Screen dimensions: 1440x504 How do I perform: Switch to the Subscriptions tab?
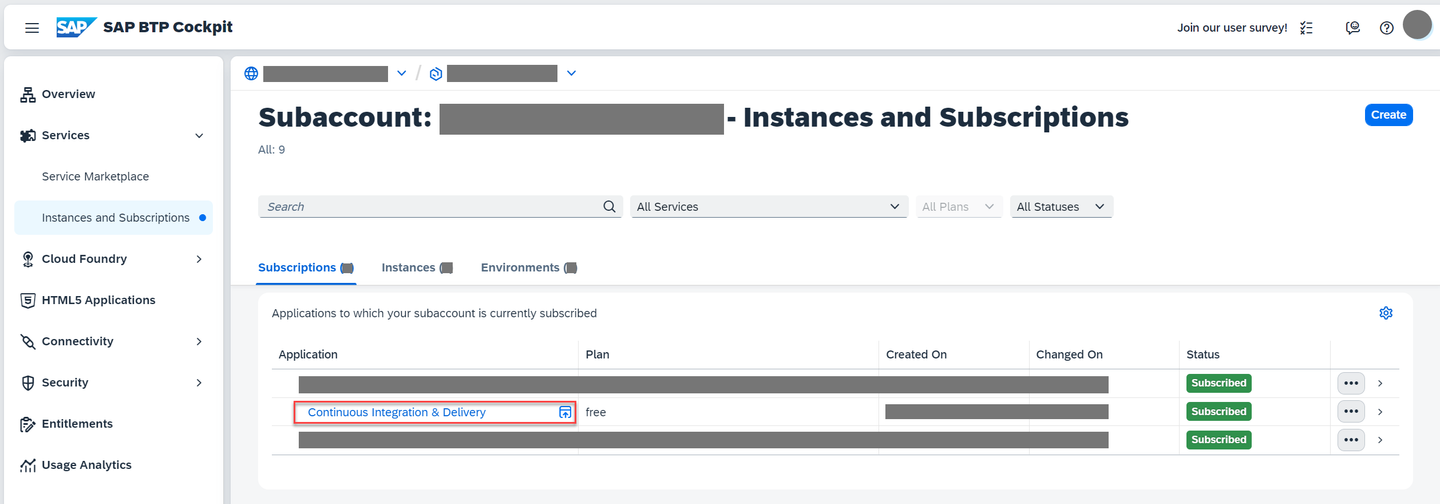306,268
